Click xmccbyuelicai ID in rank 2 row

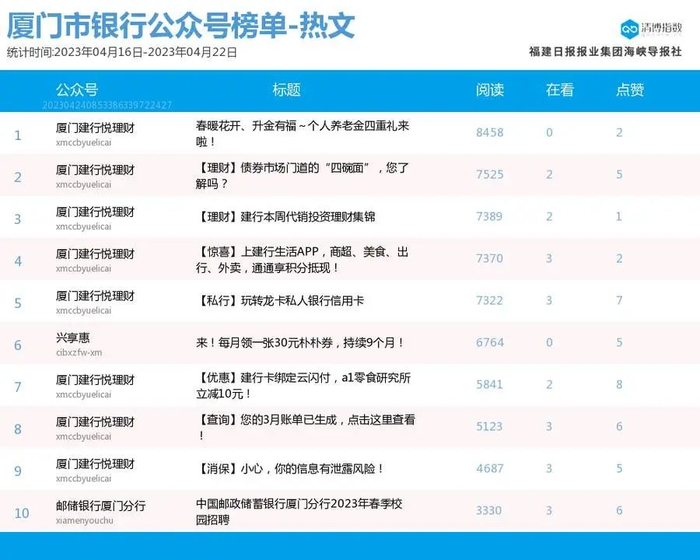[83, 184]
